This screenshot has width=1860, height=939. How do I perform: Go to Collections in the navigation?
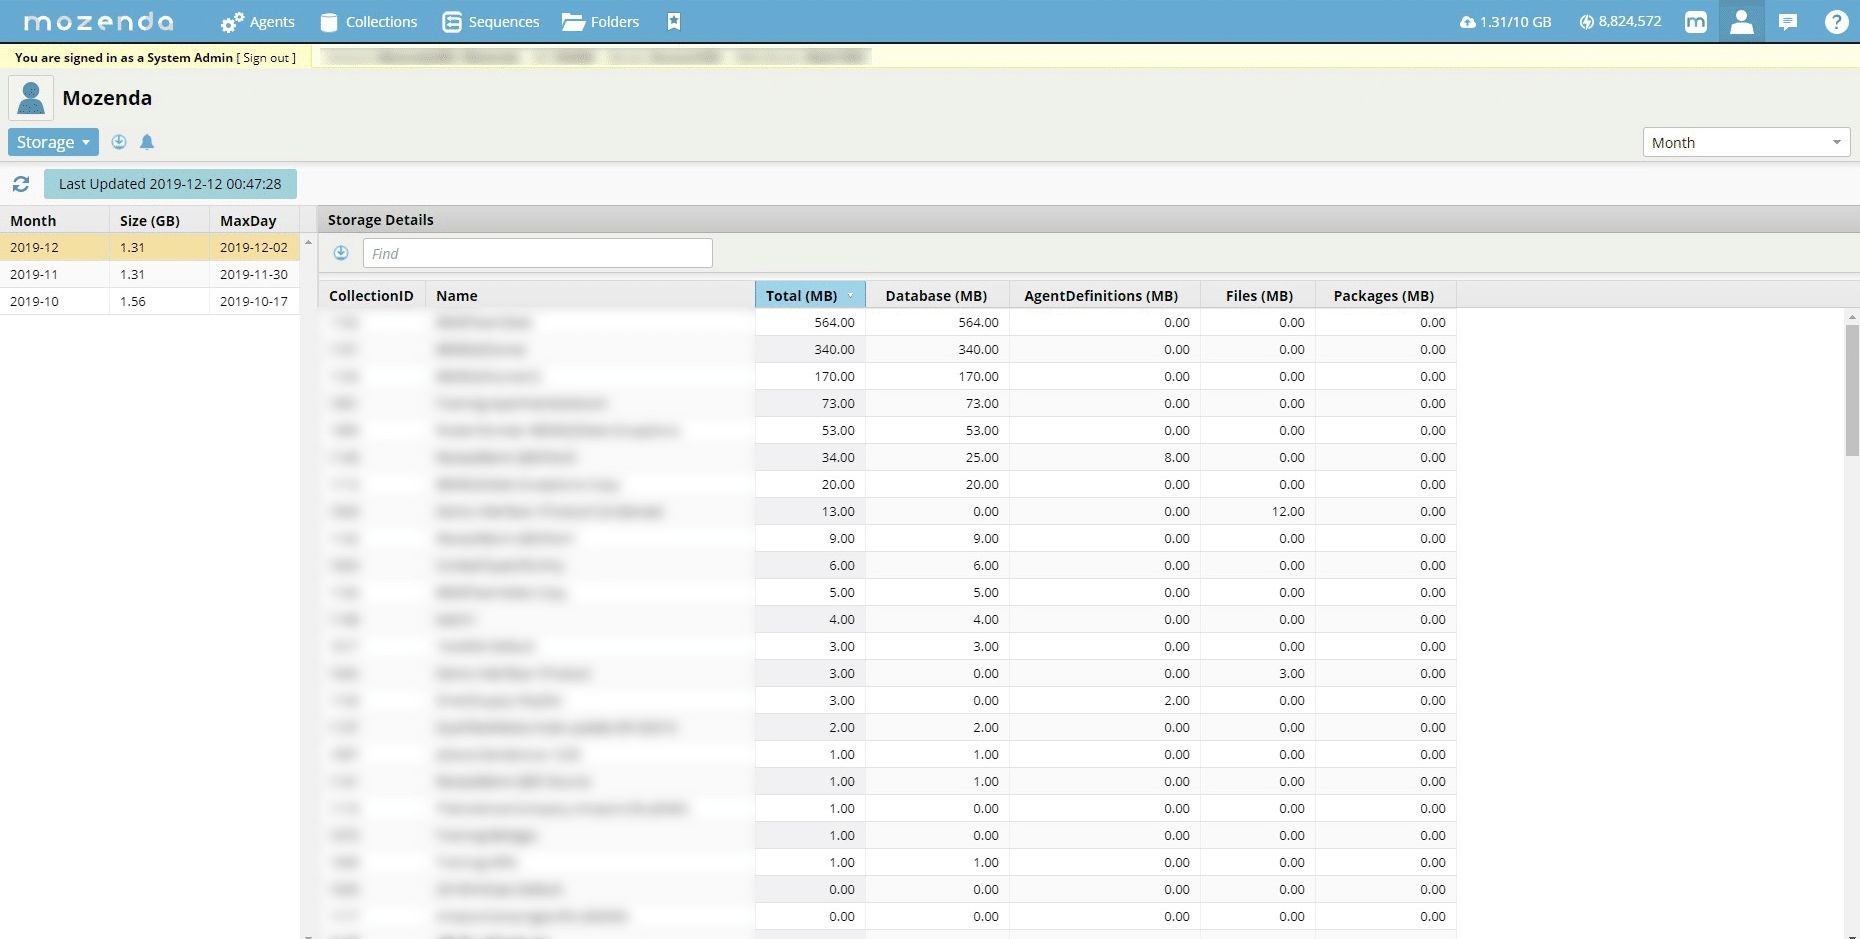point(369,22)
